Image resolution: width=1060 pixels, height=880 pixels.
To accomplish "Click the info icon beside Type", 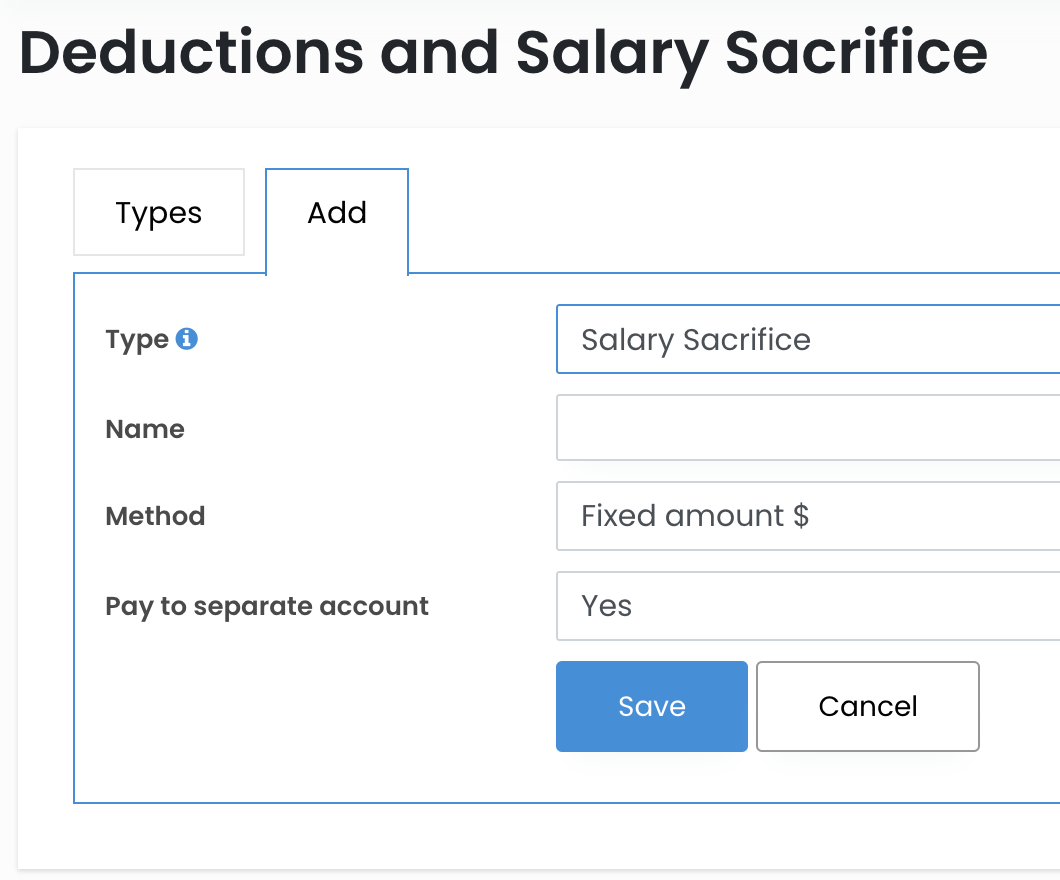I will coord(187,339).
